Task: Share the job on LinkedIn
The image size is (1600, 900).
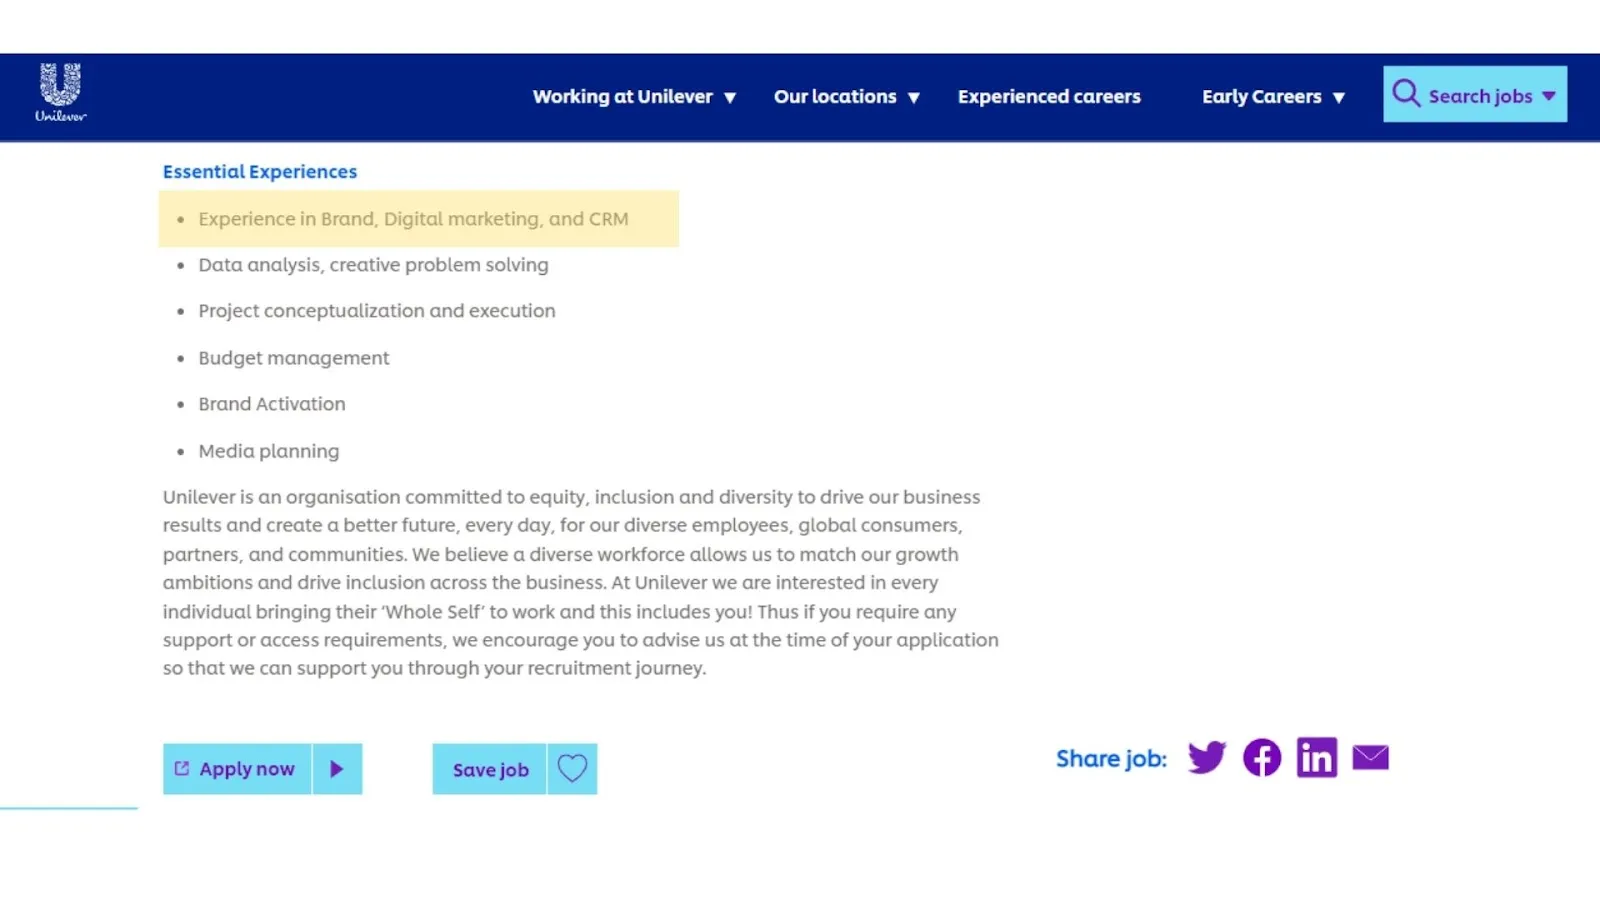Action: (x=1316, y=757)
